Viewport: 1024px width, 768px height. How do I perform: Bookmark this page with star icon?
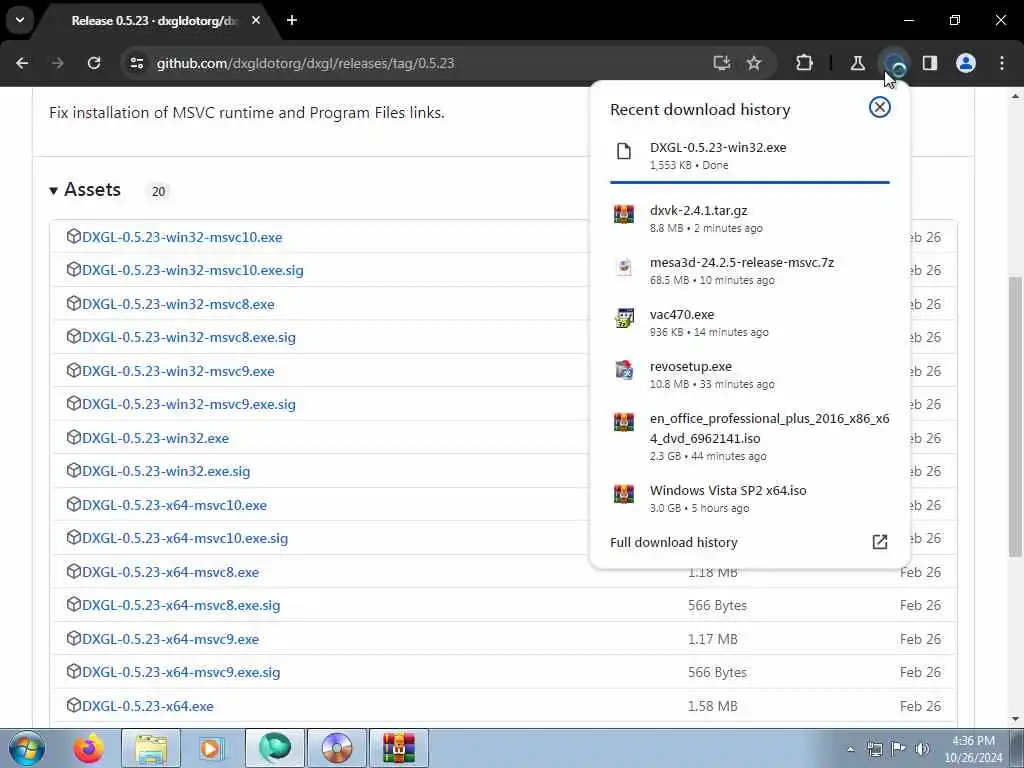pos(754,63)
